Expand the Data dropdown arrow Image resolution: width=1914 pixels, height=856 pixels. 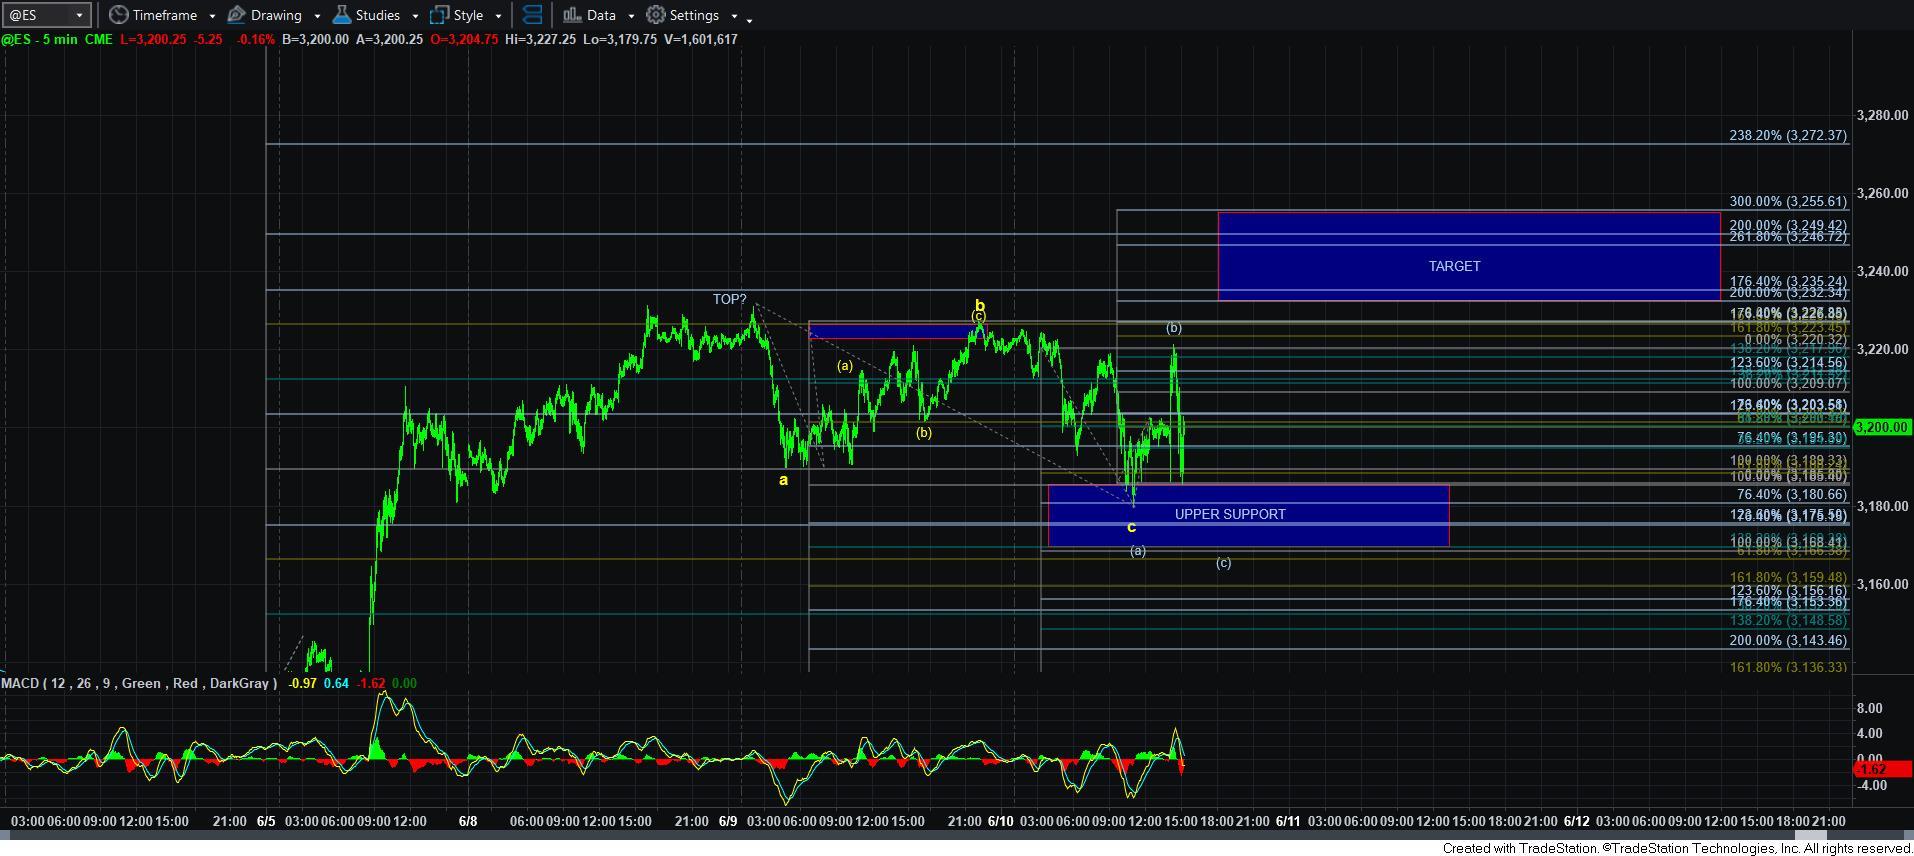pos(631,16)
